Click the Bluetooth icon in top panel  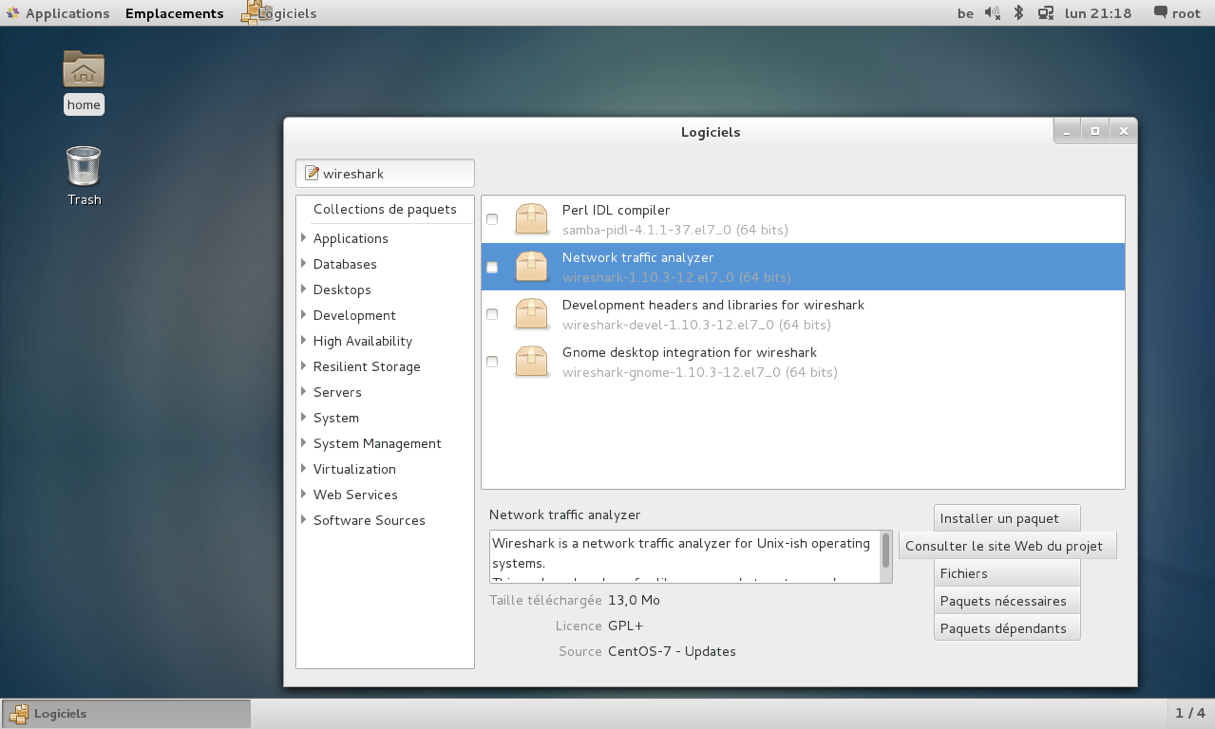coord(1019,13)
